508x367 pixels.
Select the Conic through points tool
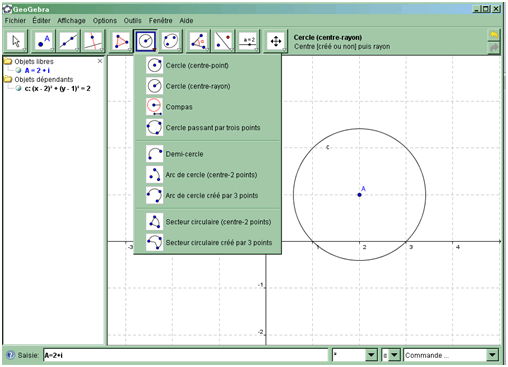tap(171, 41)
